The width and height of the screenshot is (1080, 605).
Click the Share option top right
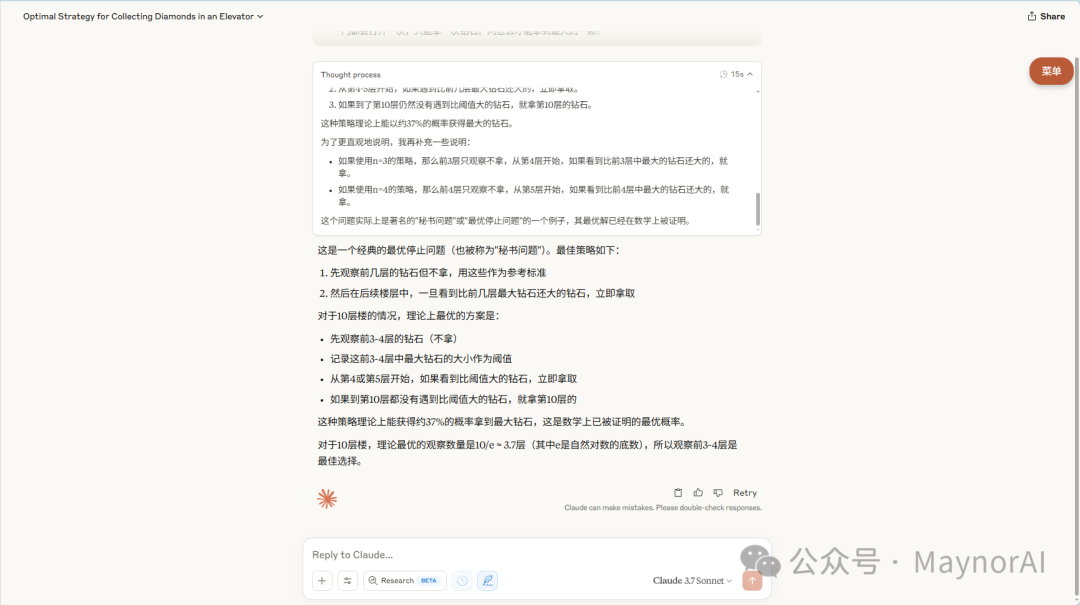1044,16
